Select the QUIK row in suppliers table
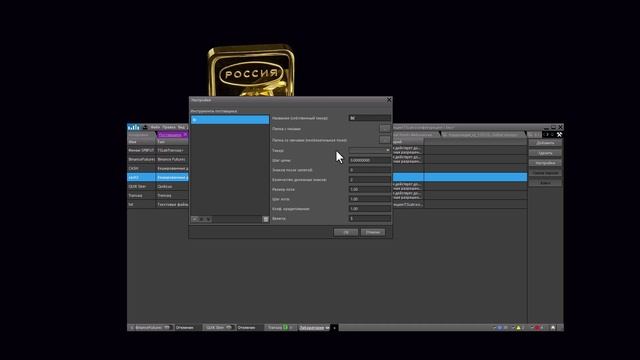The height and width of the screenshot is (360, 640). point(158,187)
